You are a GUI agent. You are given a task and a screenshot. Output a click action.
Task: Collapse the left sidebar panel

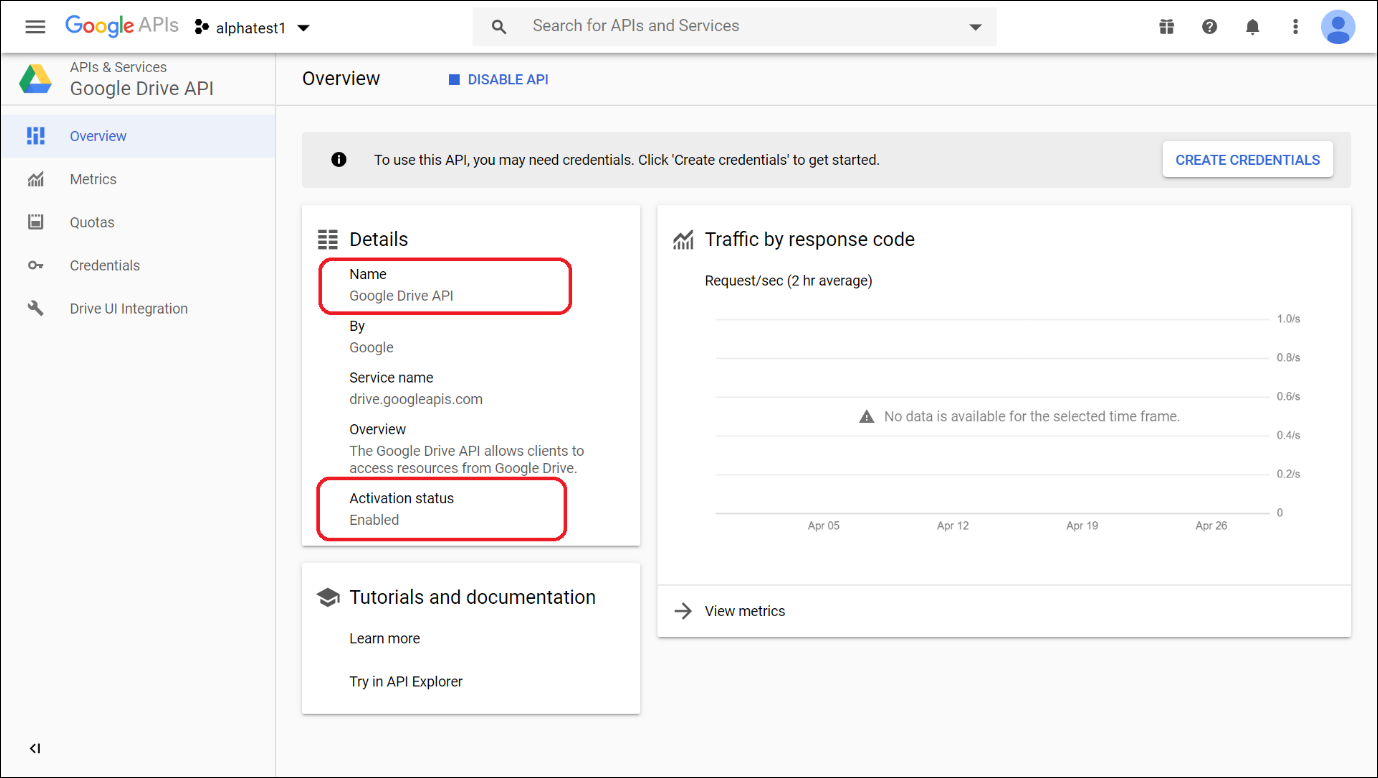(x=35, y=748)
